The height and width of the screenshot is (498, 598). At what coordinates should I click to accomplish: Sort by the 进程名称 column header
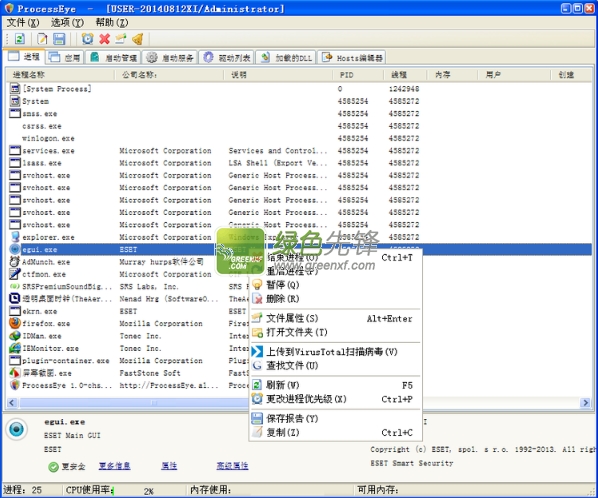pyautogui.click(x=60, y=75)
